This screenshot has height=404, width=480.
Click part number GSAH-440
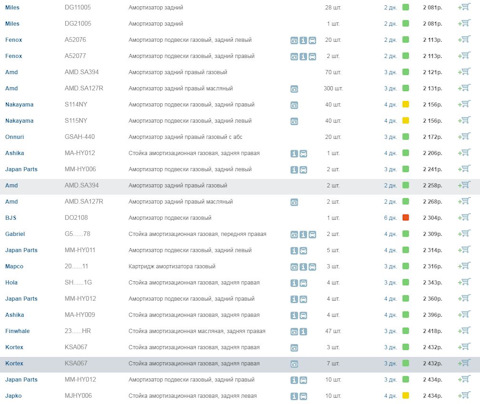[x=80, y=137]
